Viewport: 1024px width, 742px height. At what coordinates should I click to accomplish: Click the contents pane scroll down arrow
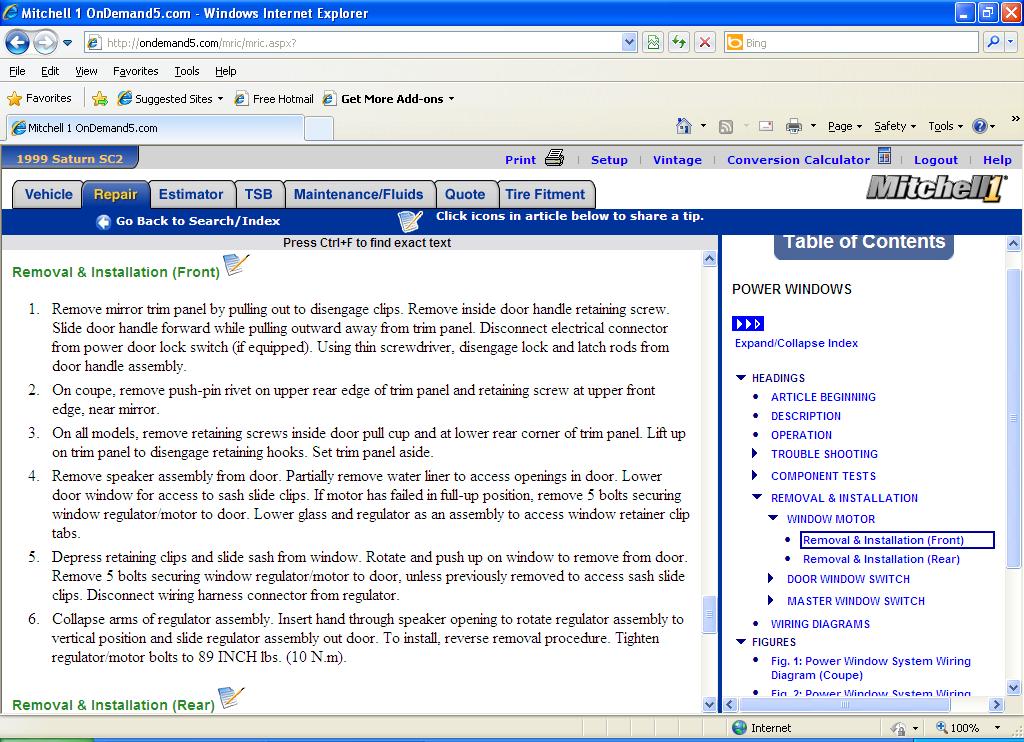(x=1013, y=687)
